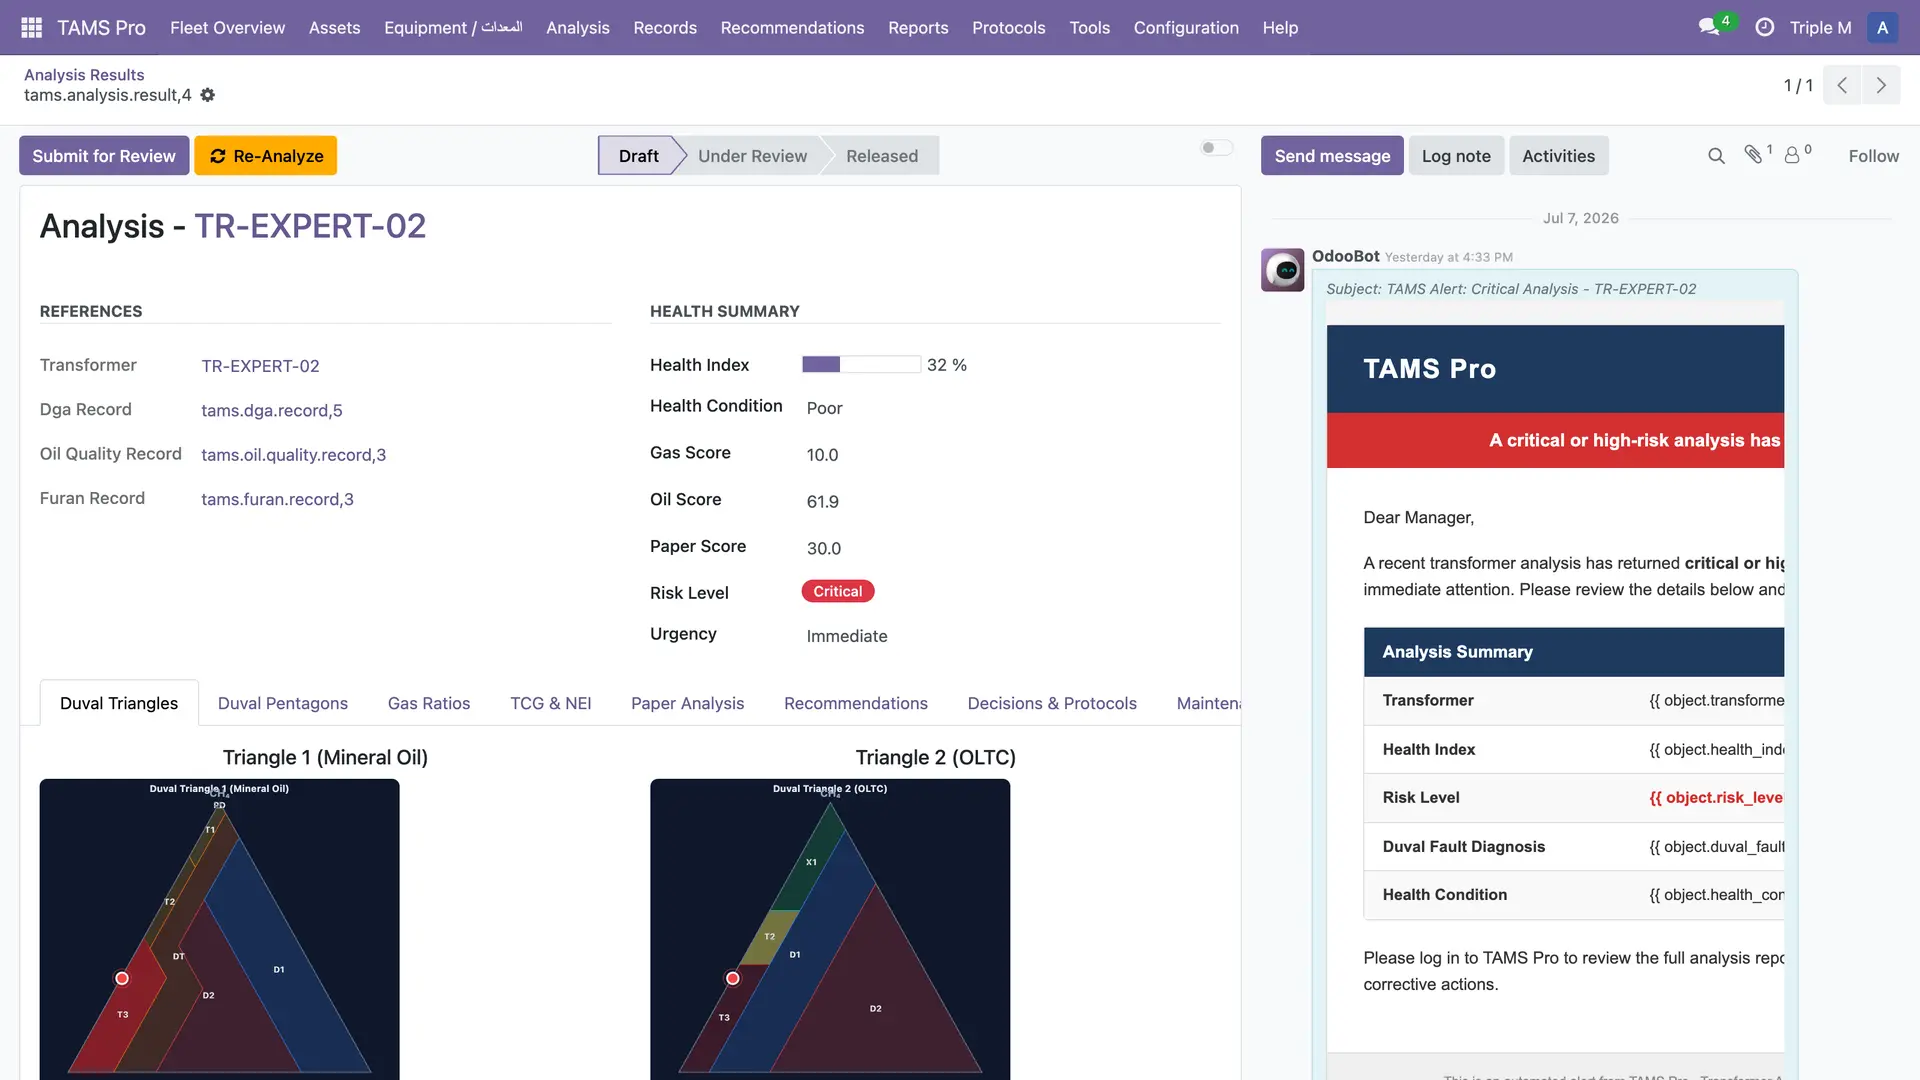Switch to the TCG & NEI tab
The height and width of the screenshot is (1080, 1920).
tap(551, 703)
